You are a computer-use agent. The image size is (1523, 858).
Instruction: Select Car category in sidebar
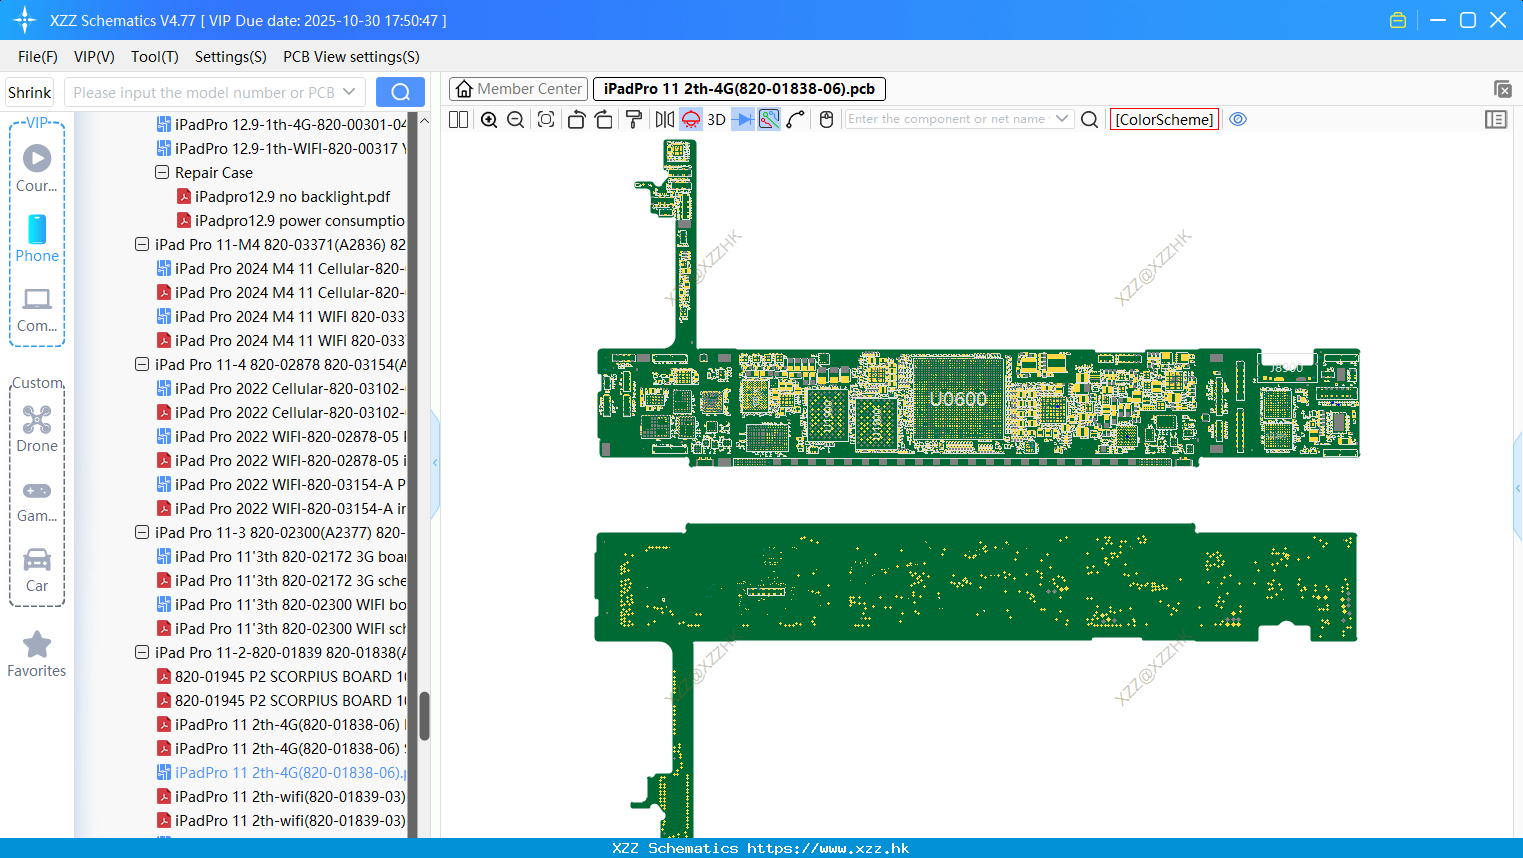(x=37, y=570)
